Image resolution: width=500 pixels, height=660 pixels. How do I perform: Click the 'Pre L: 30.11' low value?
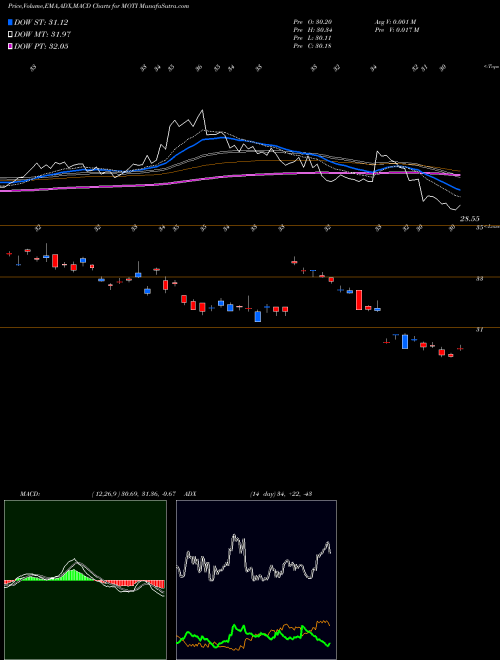(x=312, y=38)
